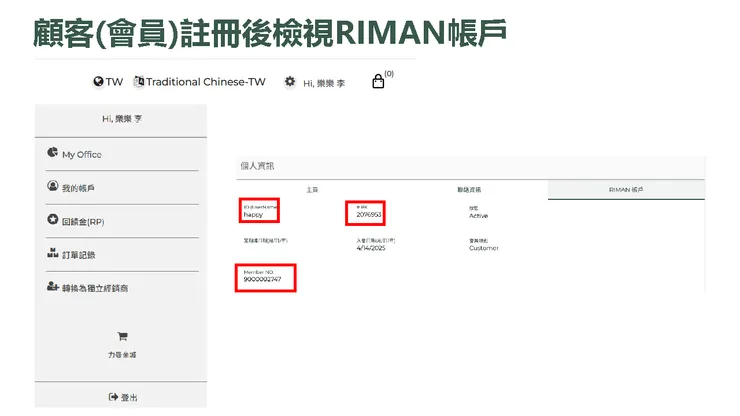Screen dimensions: 740x416
Task: Click the 'Hi, 樂樂 李' greeting in top bar
Action: pyautogui.click(x=324, y=84)
